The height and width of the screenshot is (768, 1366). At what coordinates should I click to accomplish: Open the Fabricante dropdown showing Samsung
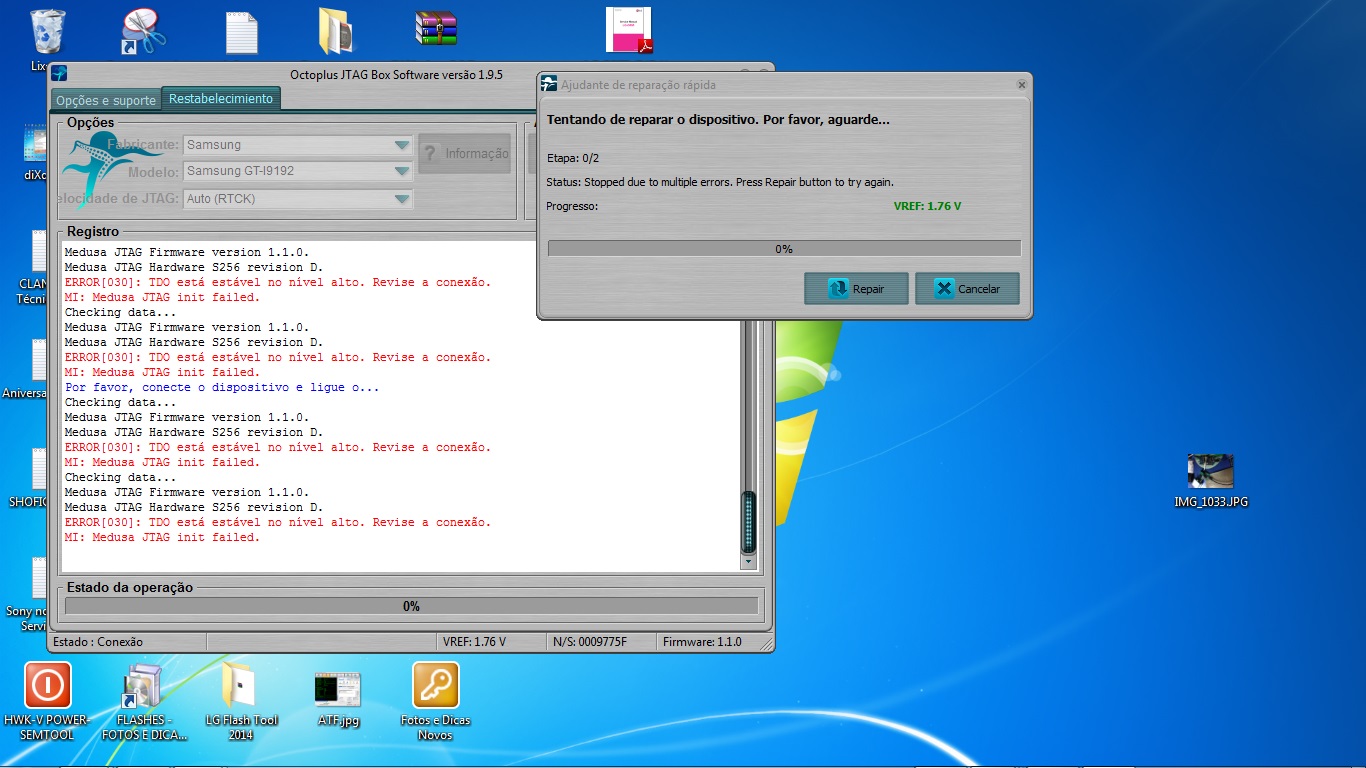[x=298, y=145]
